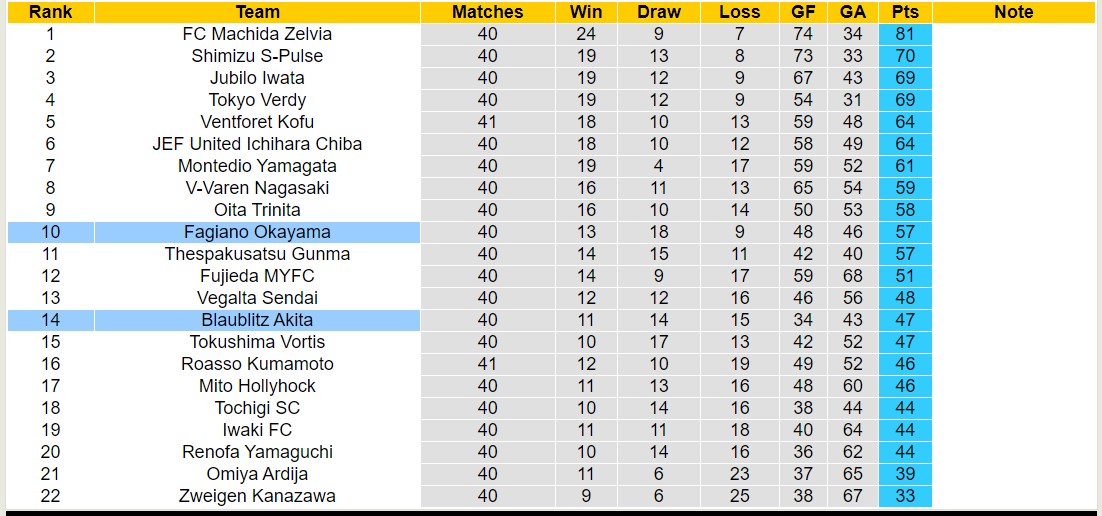Click the Team column header
This screenshot has width=1102, height=516.
coord(257,12)
